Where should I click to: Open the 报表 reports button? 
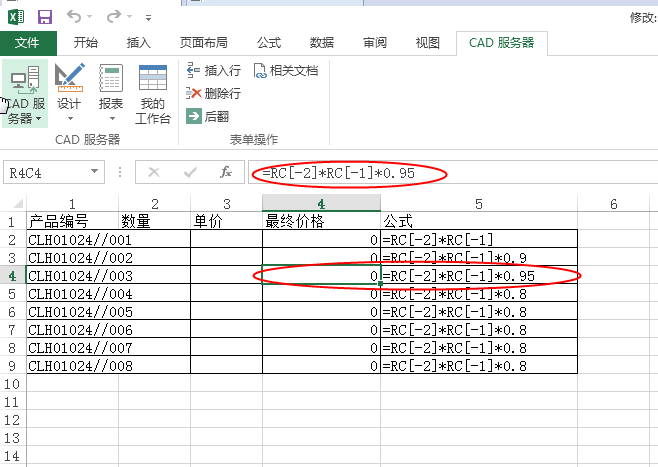111,95
